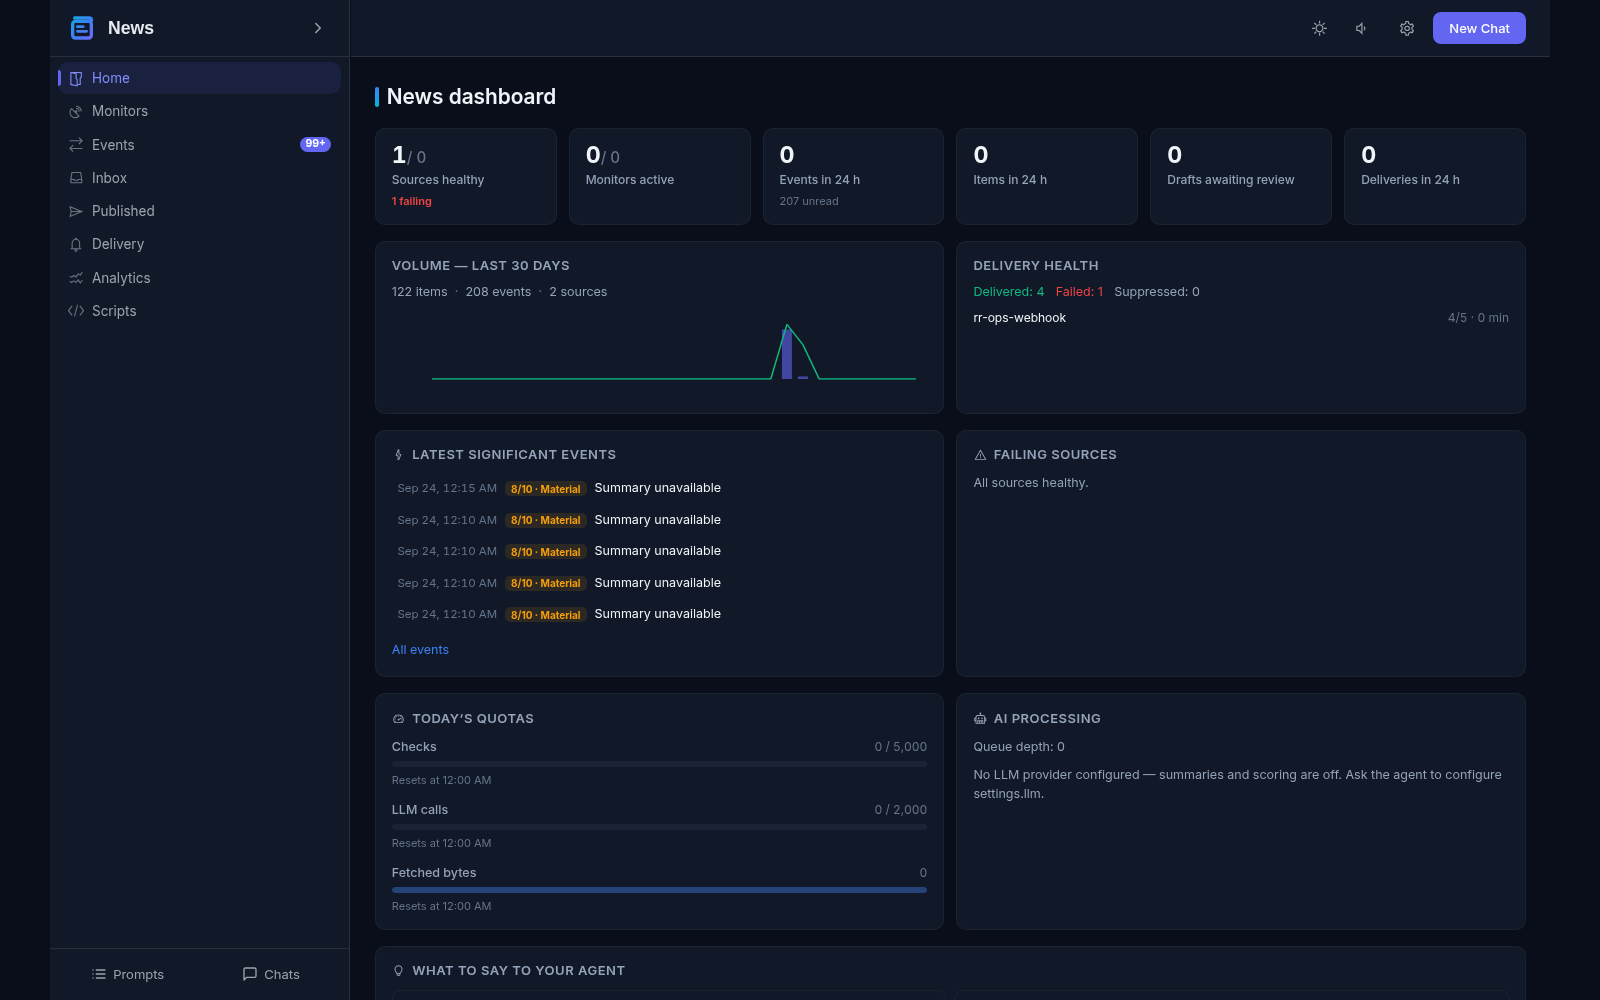Click the volume chart spike bar
1600x1000 pixels.
(787, 354)
